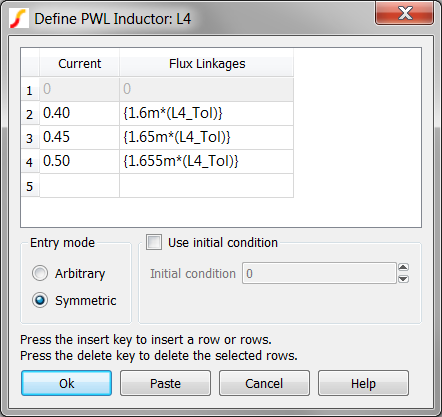Decrement the initial condition value

pos(403,279)
